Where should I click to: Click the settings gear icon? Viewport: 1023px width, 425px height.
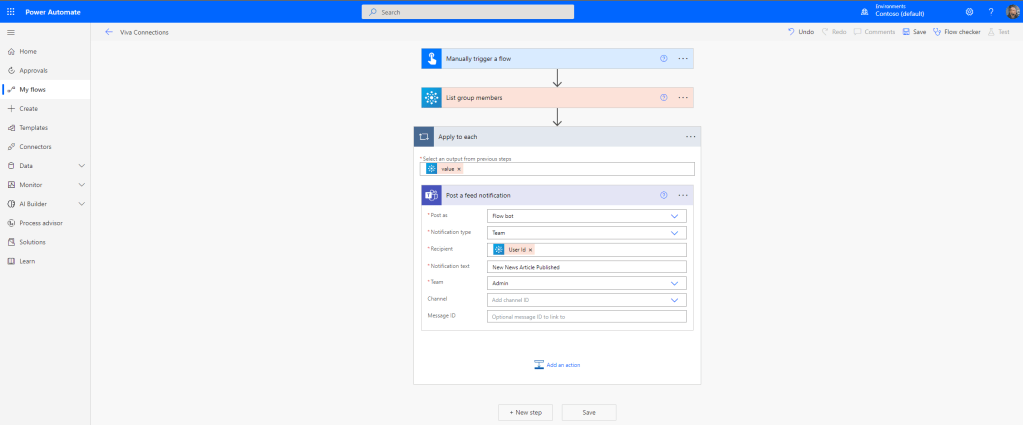(969, 11)
